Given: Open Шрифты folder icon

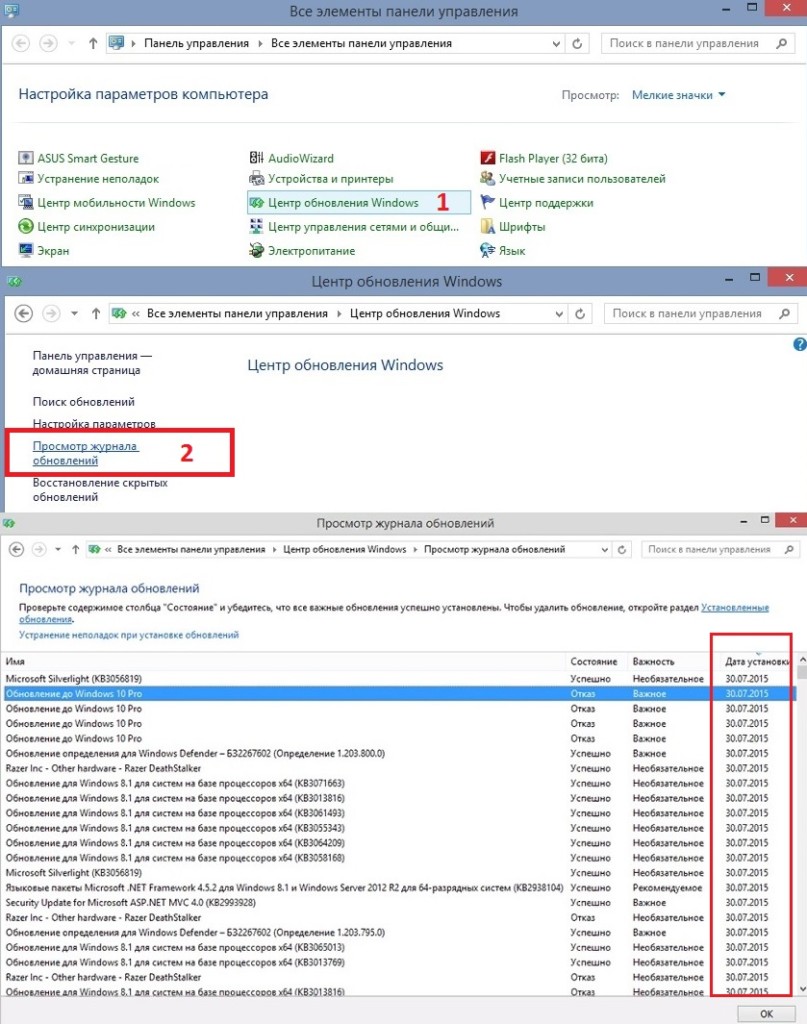Looking at the screenshot, I should pyautogui.click(x=487, y=227).
